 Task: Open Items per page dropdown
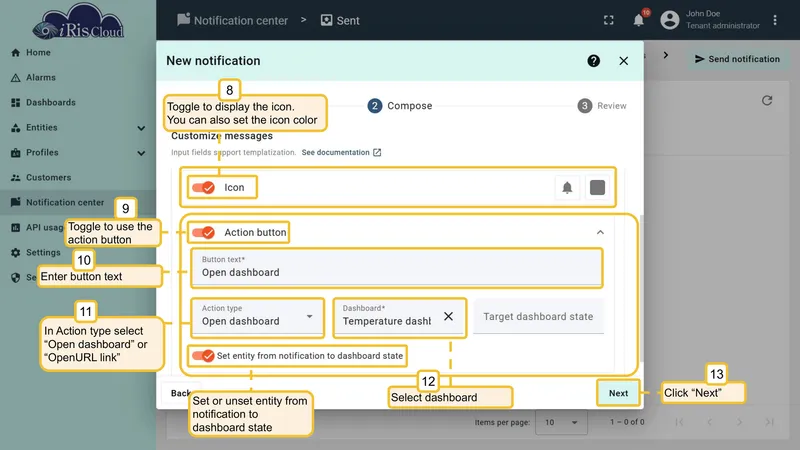[x=561, y=422]
